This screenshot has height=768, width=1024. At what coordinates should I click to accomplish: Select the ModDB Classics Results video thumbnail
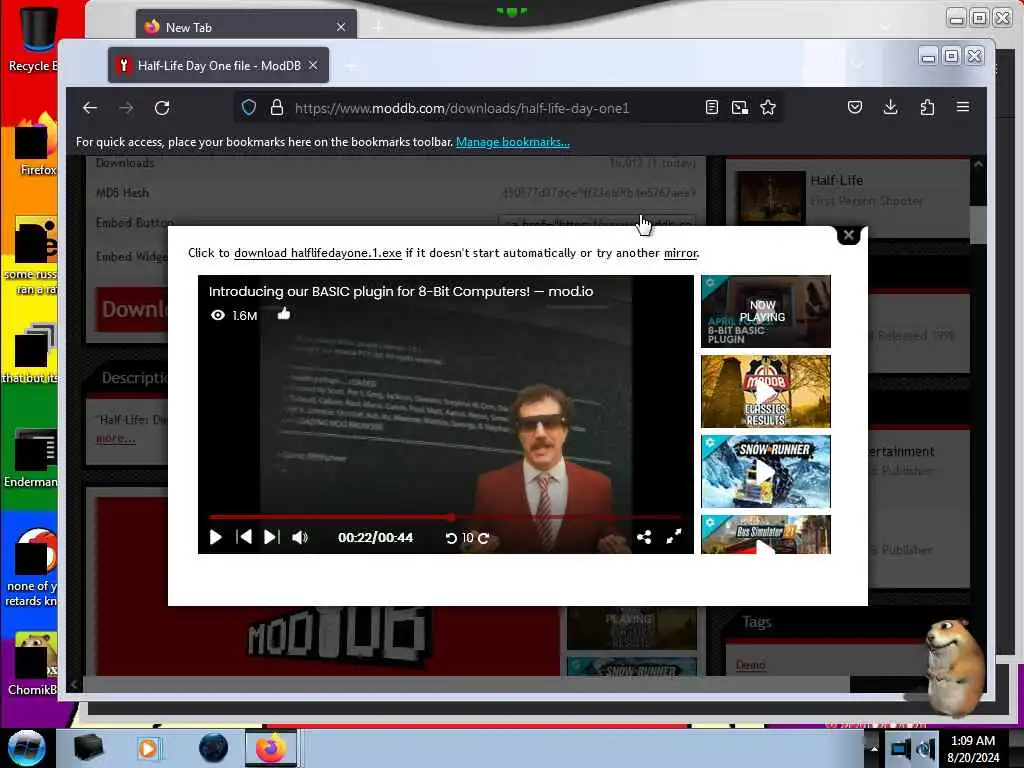765,392
